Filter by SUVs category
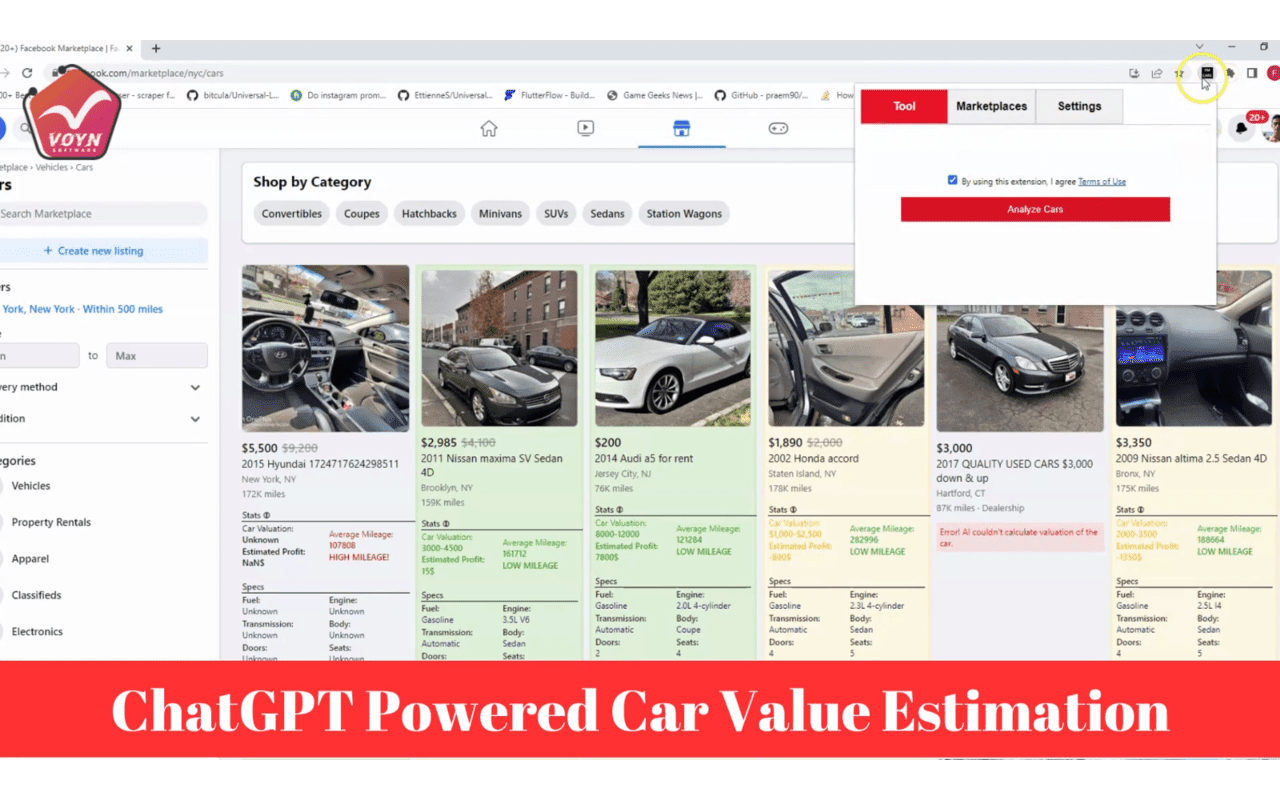The image size is (1280, 800). (556, 214)
